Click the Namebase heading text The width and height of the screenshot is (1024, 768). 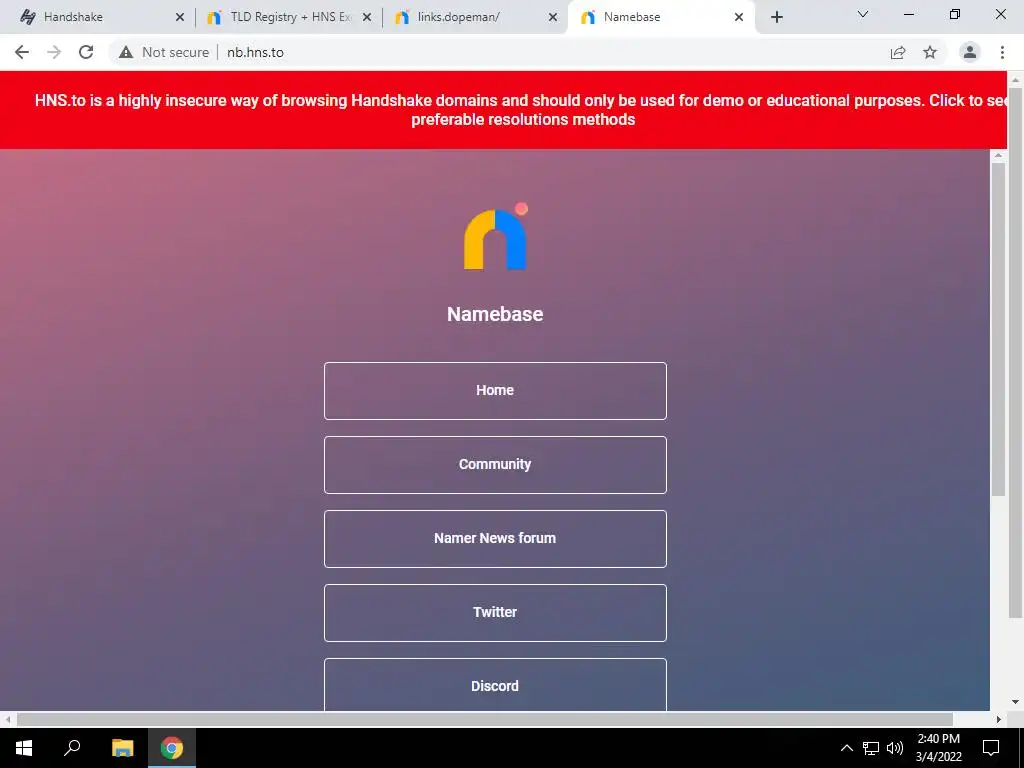[495, 314]
